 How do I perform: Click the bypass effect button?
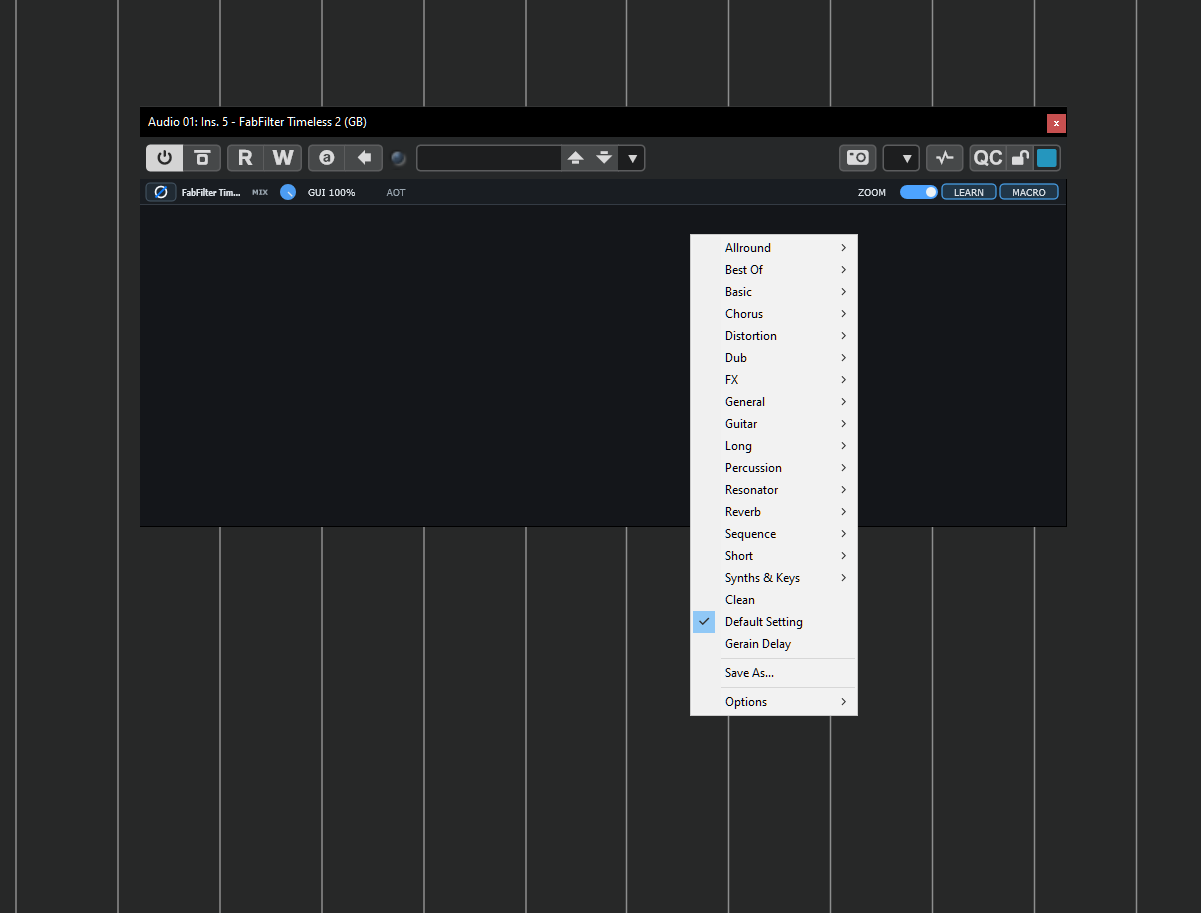[x=202, y=158]
